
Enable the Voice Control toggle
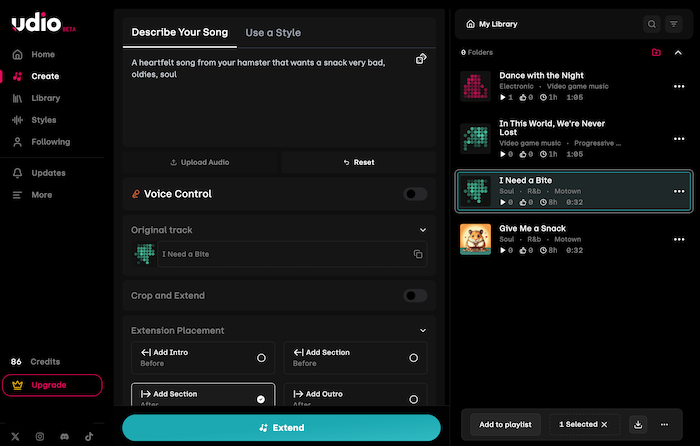click(415, 194)
